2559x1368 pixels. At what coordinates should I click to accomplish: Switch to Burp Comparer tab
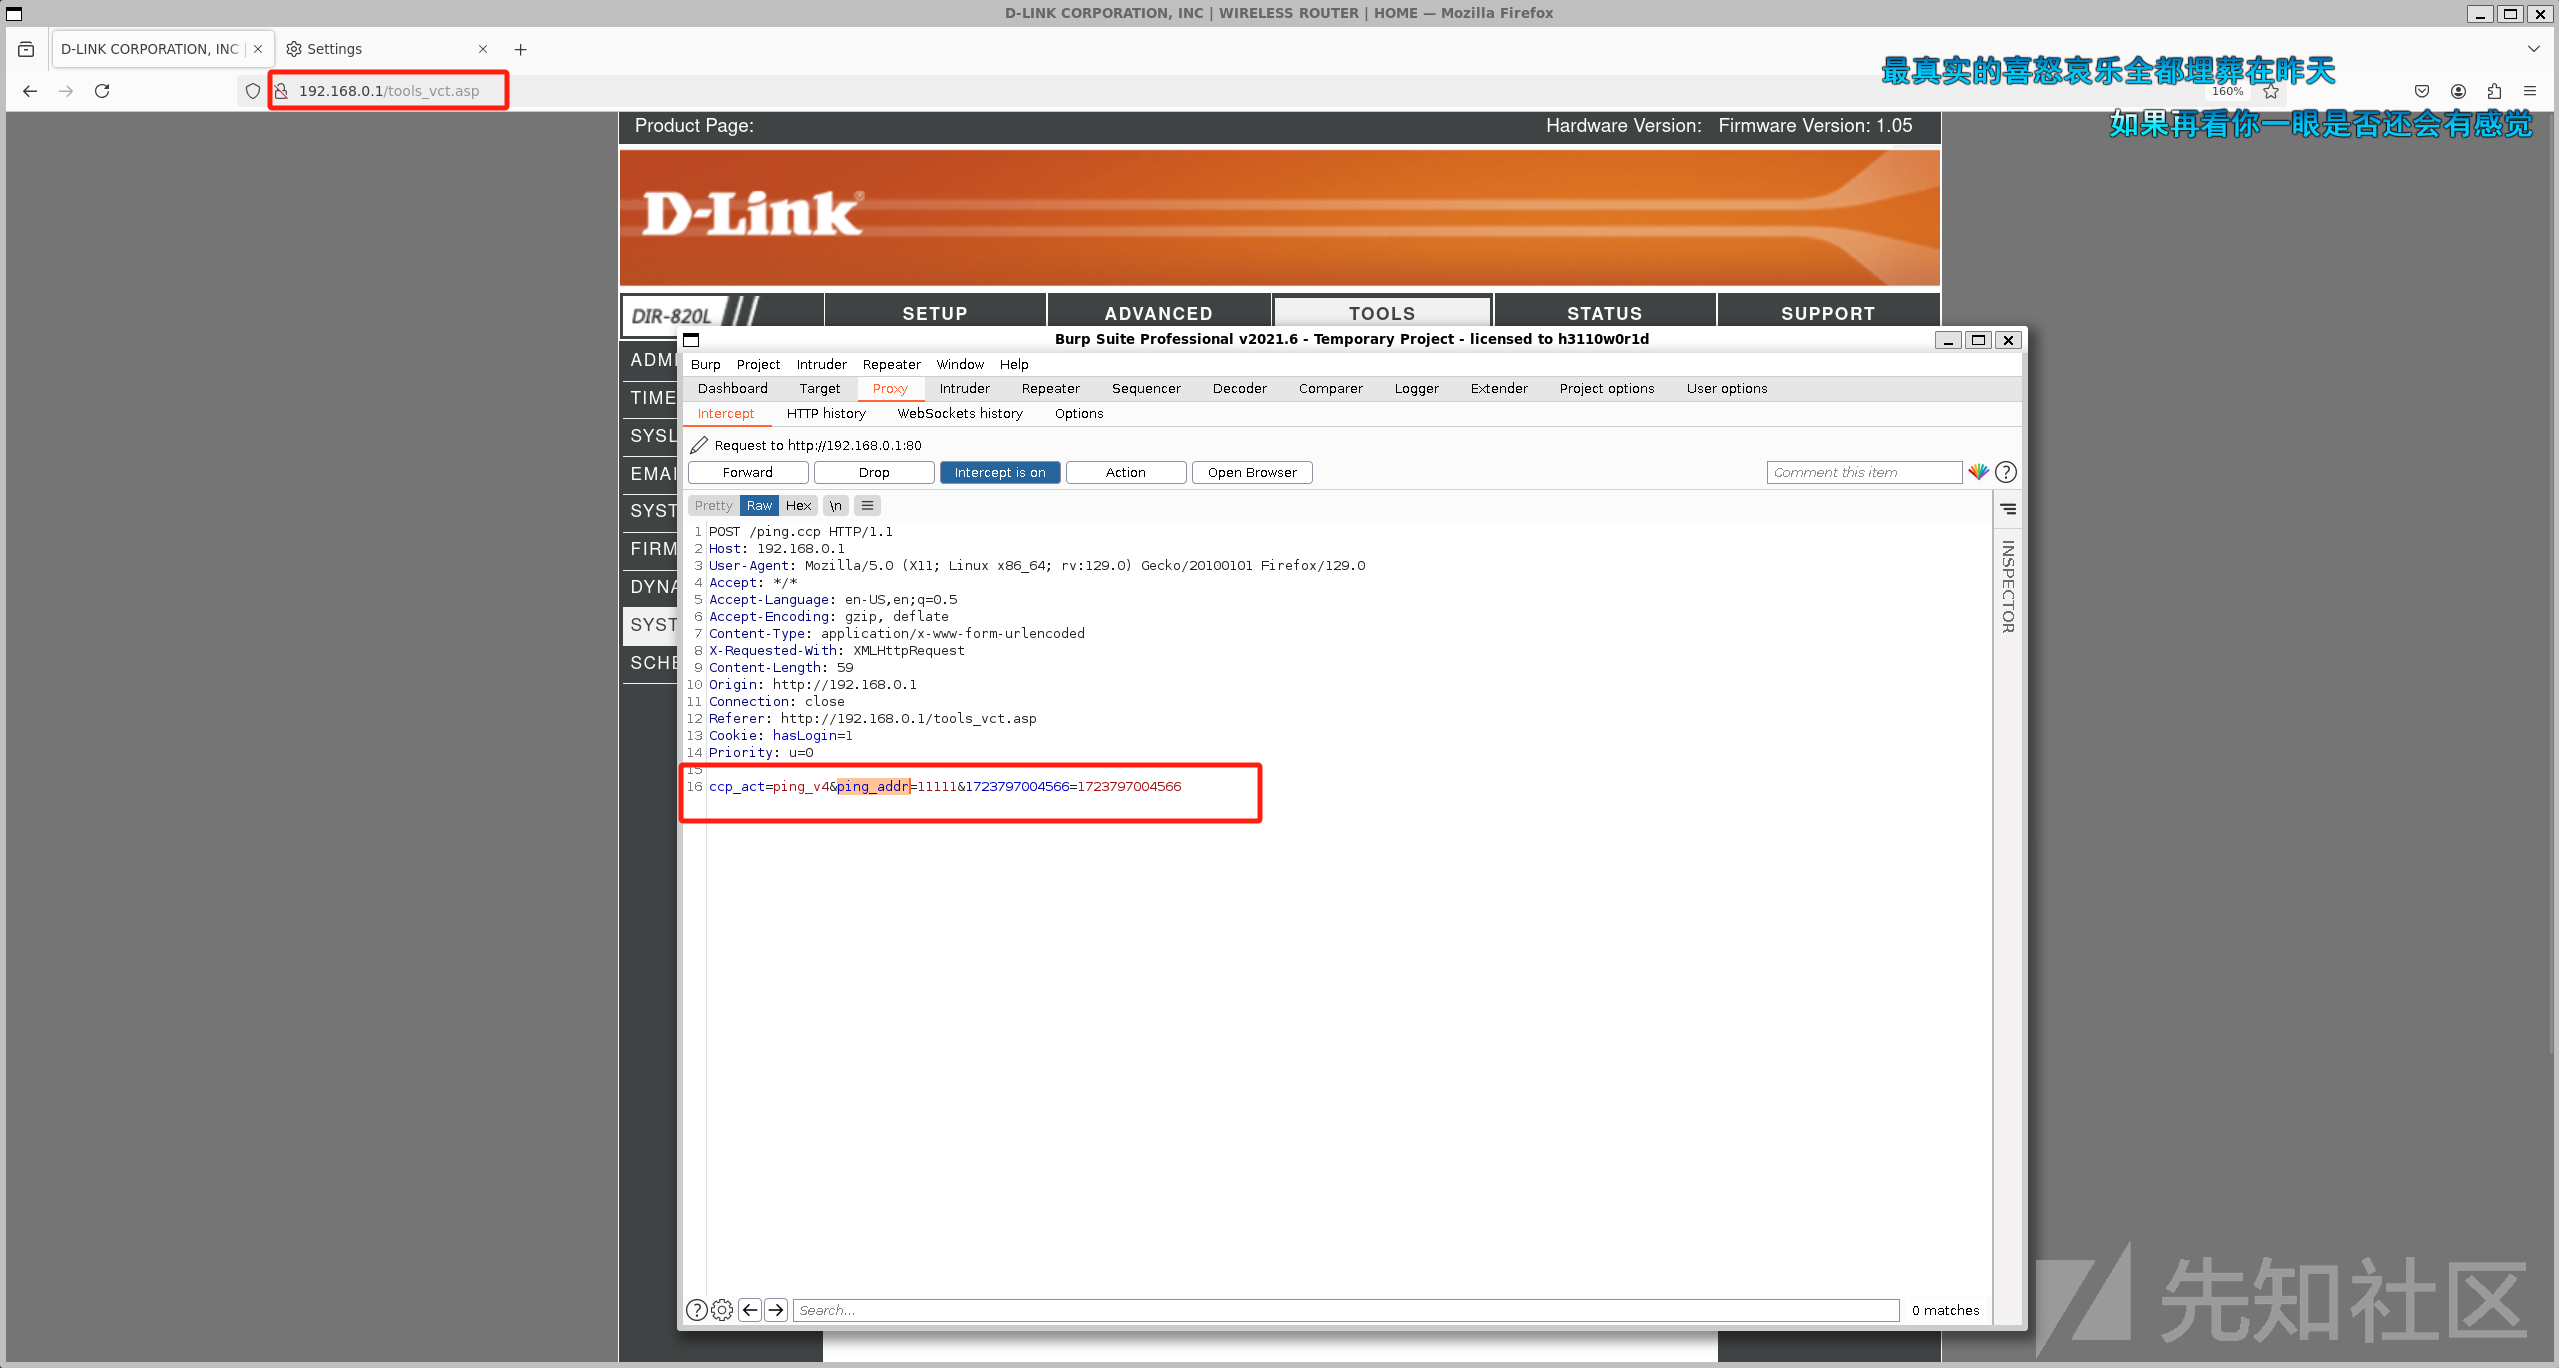(x=1331, y=388)
